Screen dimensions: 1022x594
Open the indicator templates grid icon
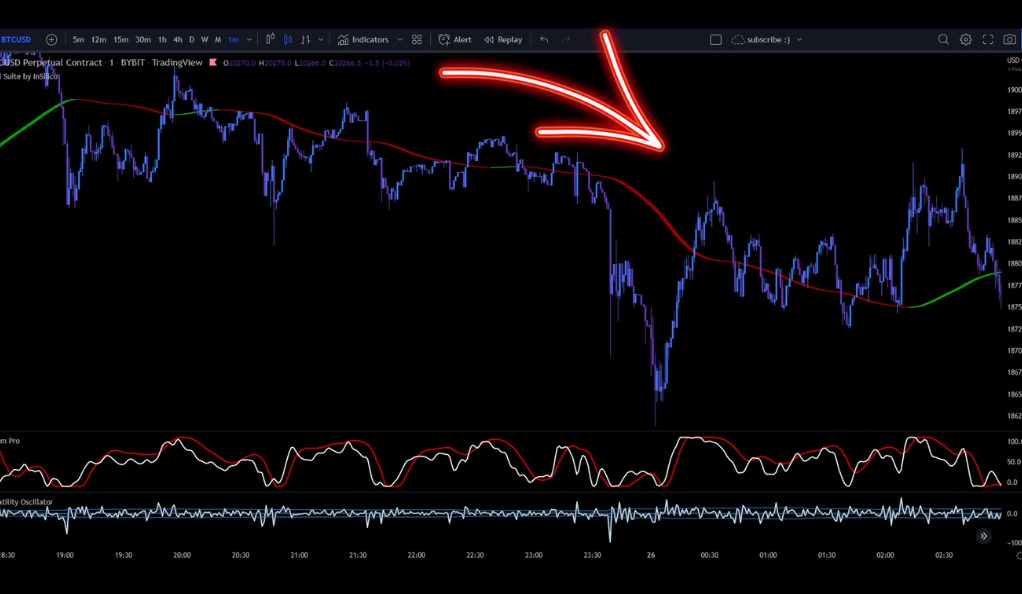pyautogui.click(x=417, y=40)
